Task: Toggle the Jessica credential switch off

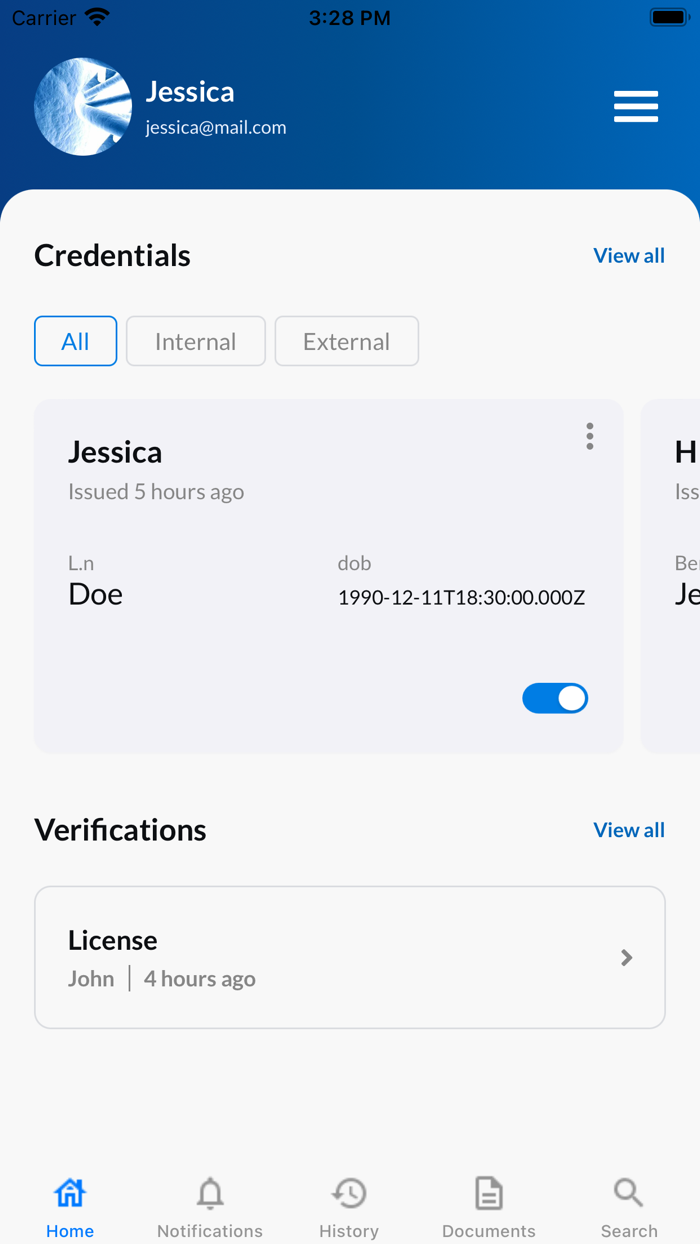Action: [x=555, y=698]
